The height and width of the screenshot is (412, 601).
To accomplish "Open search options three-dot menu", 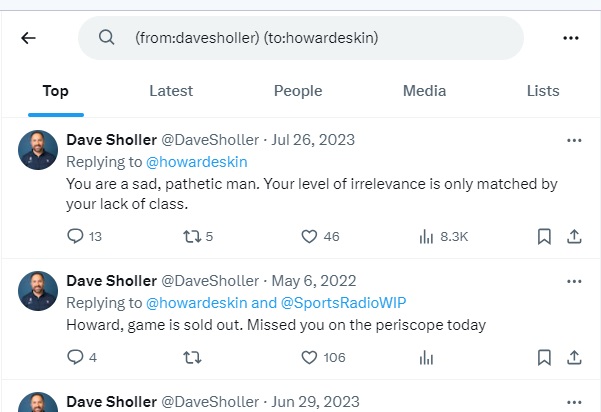I will tap(571, 38).
